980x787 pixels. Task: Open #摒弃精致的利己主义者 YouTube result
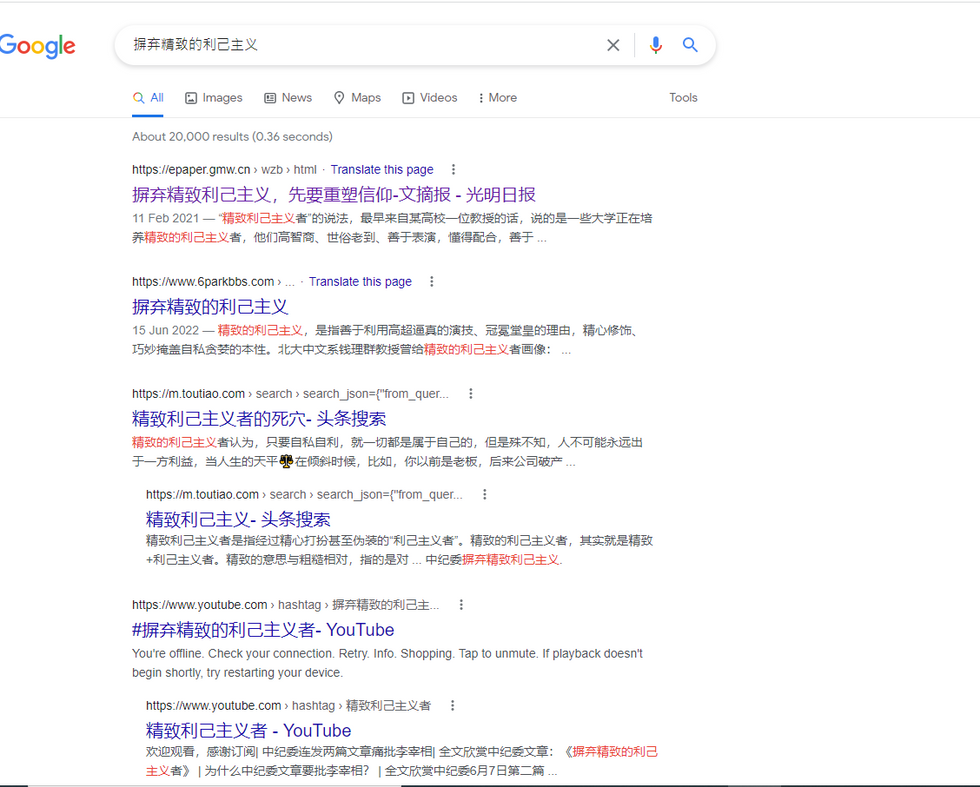pyautogui.click(x=263, y=629)
